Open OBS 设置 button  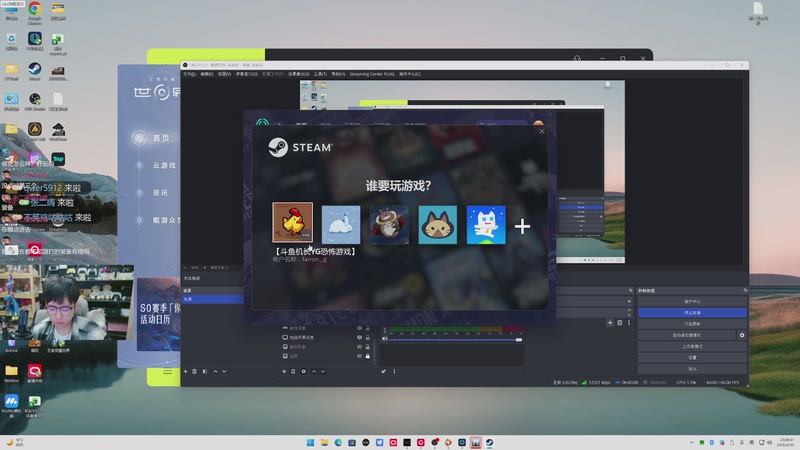click(x=692, y=358)
